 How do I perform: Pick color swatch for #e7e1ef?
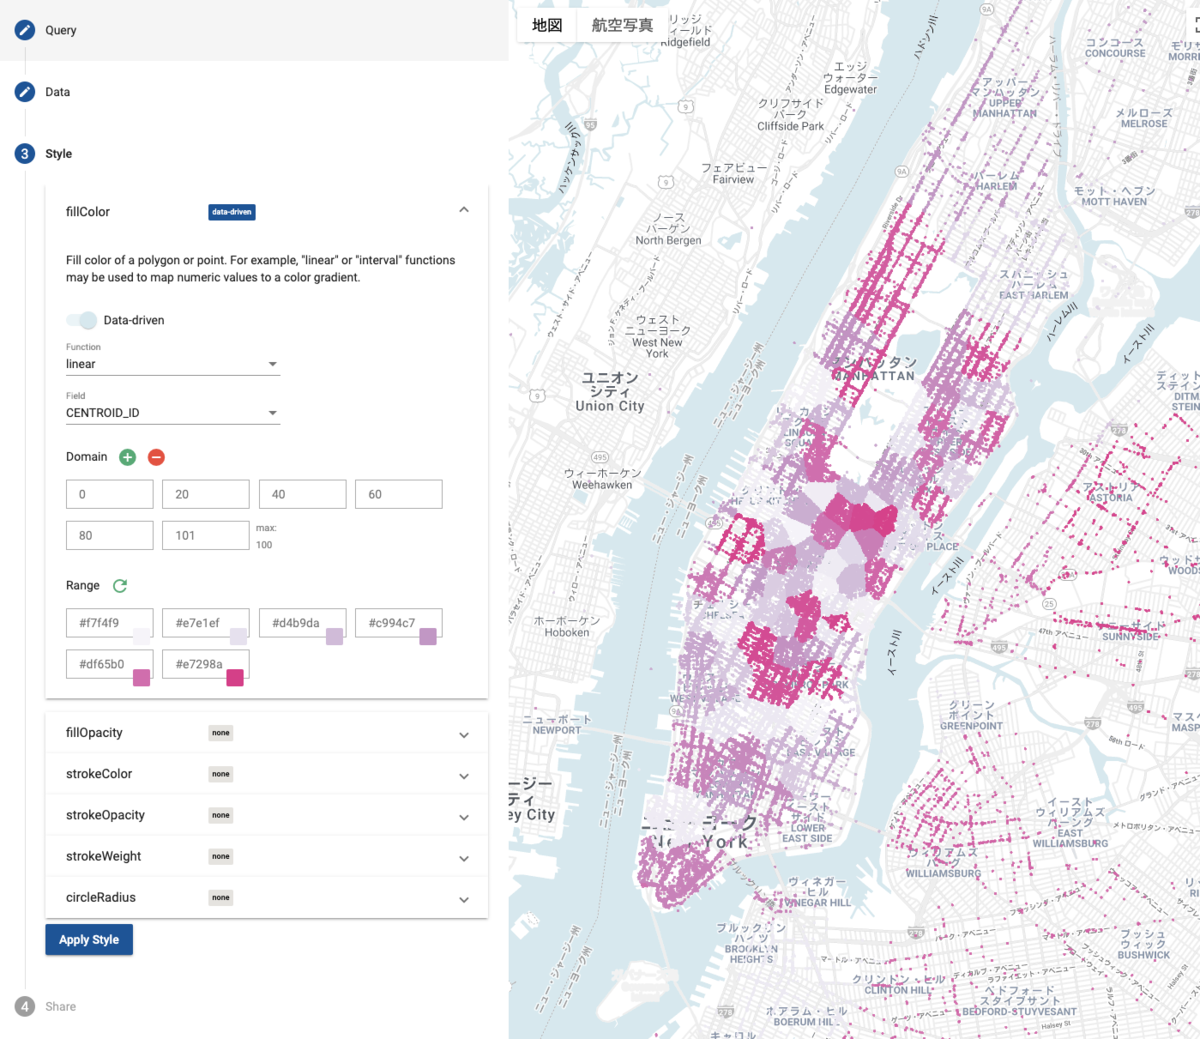coord(238,636)
